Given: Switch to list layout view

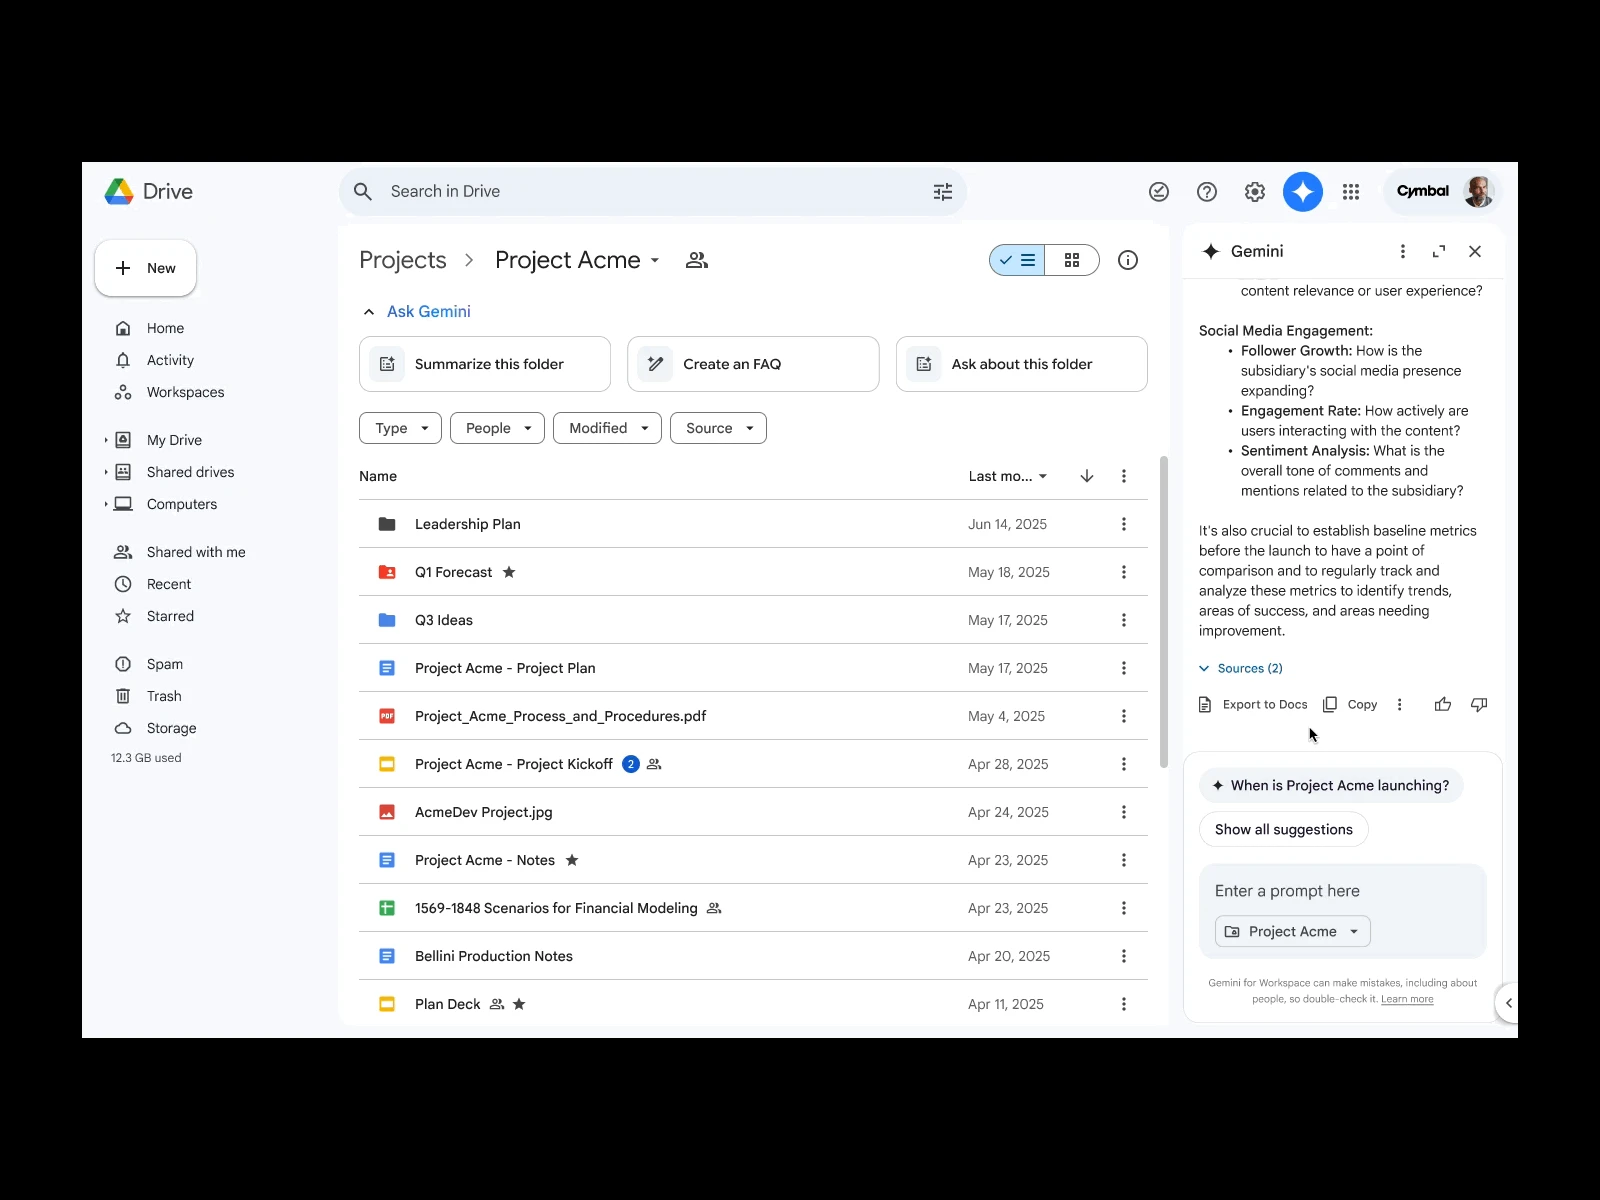Looking at the screenshot, I should click(1017, 260).
